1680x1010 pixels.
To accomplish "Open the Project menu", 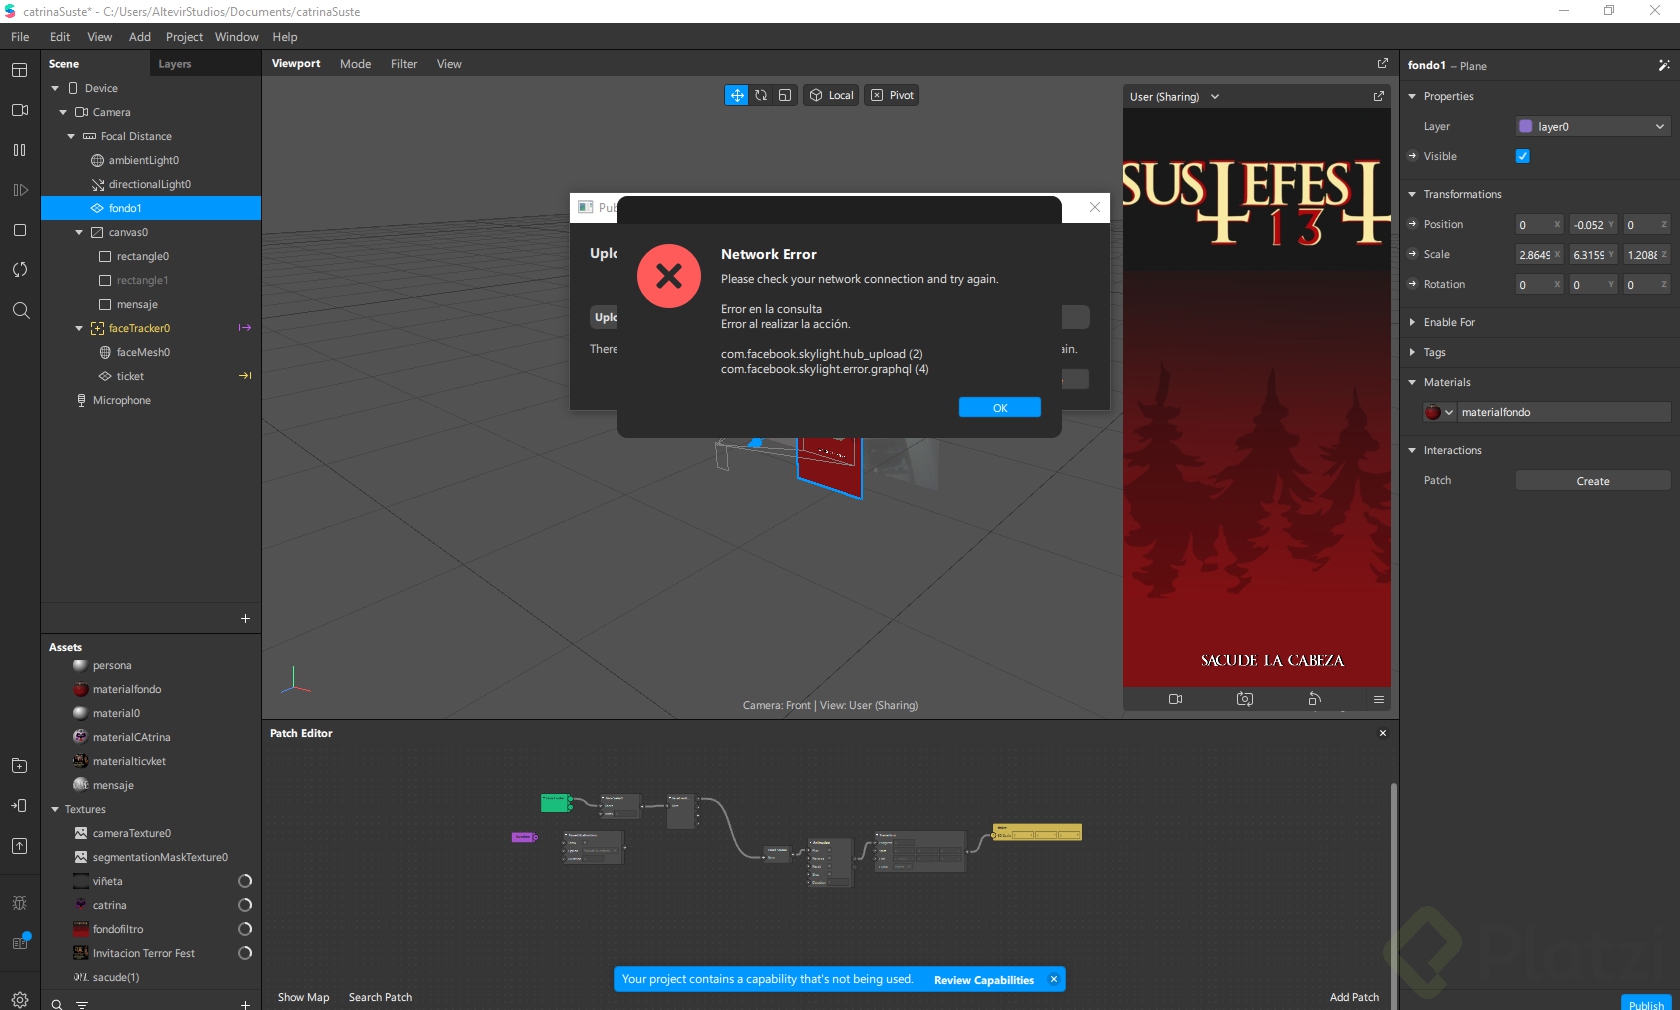I will (184, 37).
